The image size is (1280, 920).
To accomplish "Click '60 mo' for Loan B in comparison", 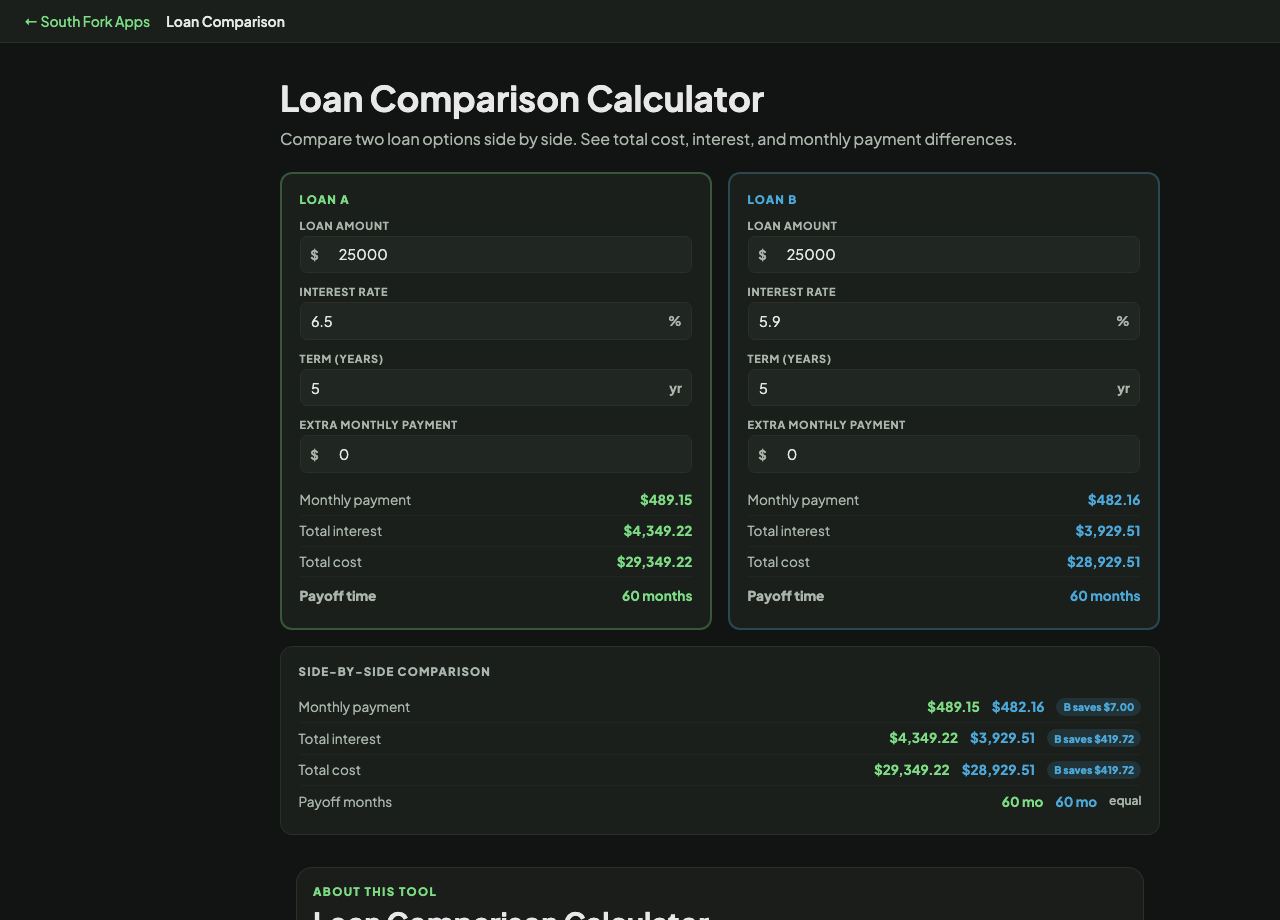I will 1076,802.
